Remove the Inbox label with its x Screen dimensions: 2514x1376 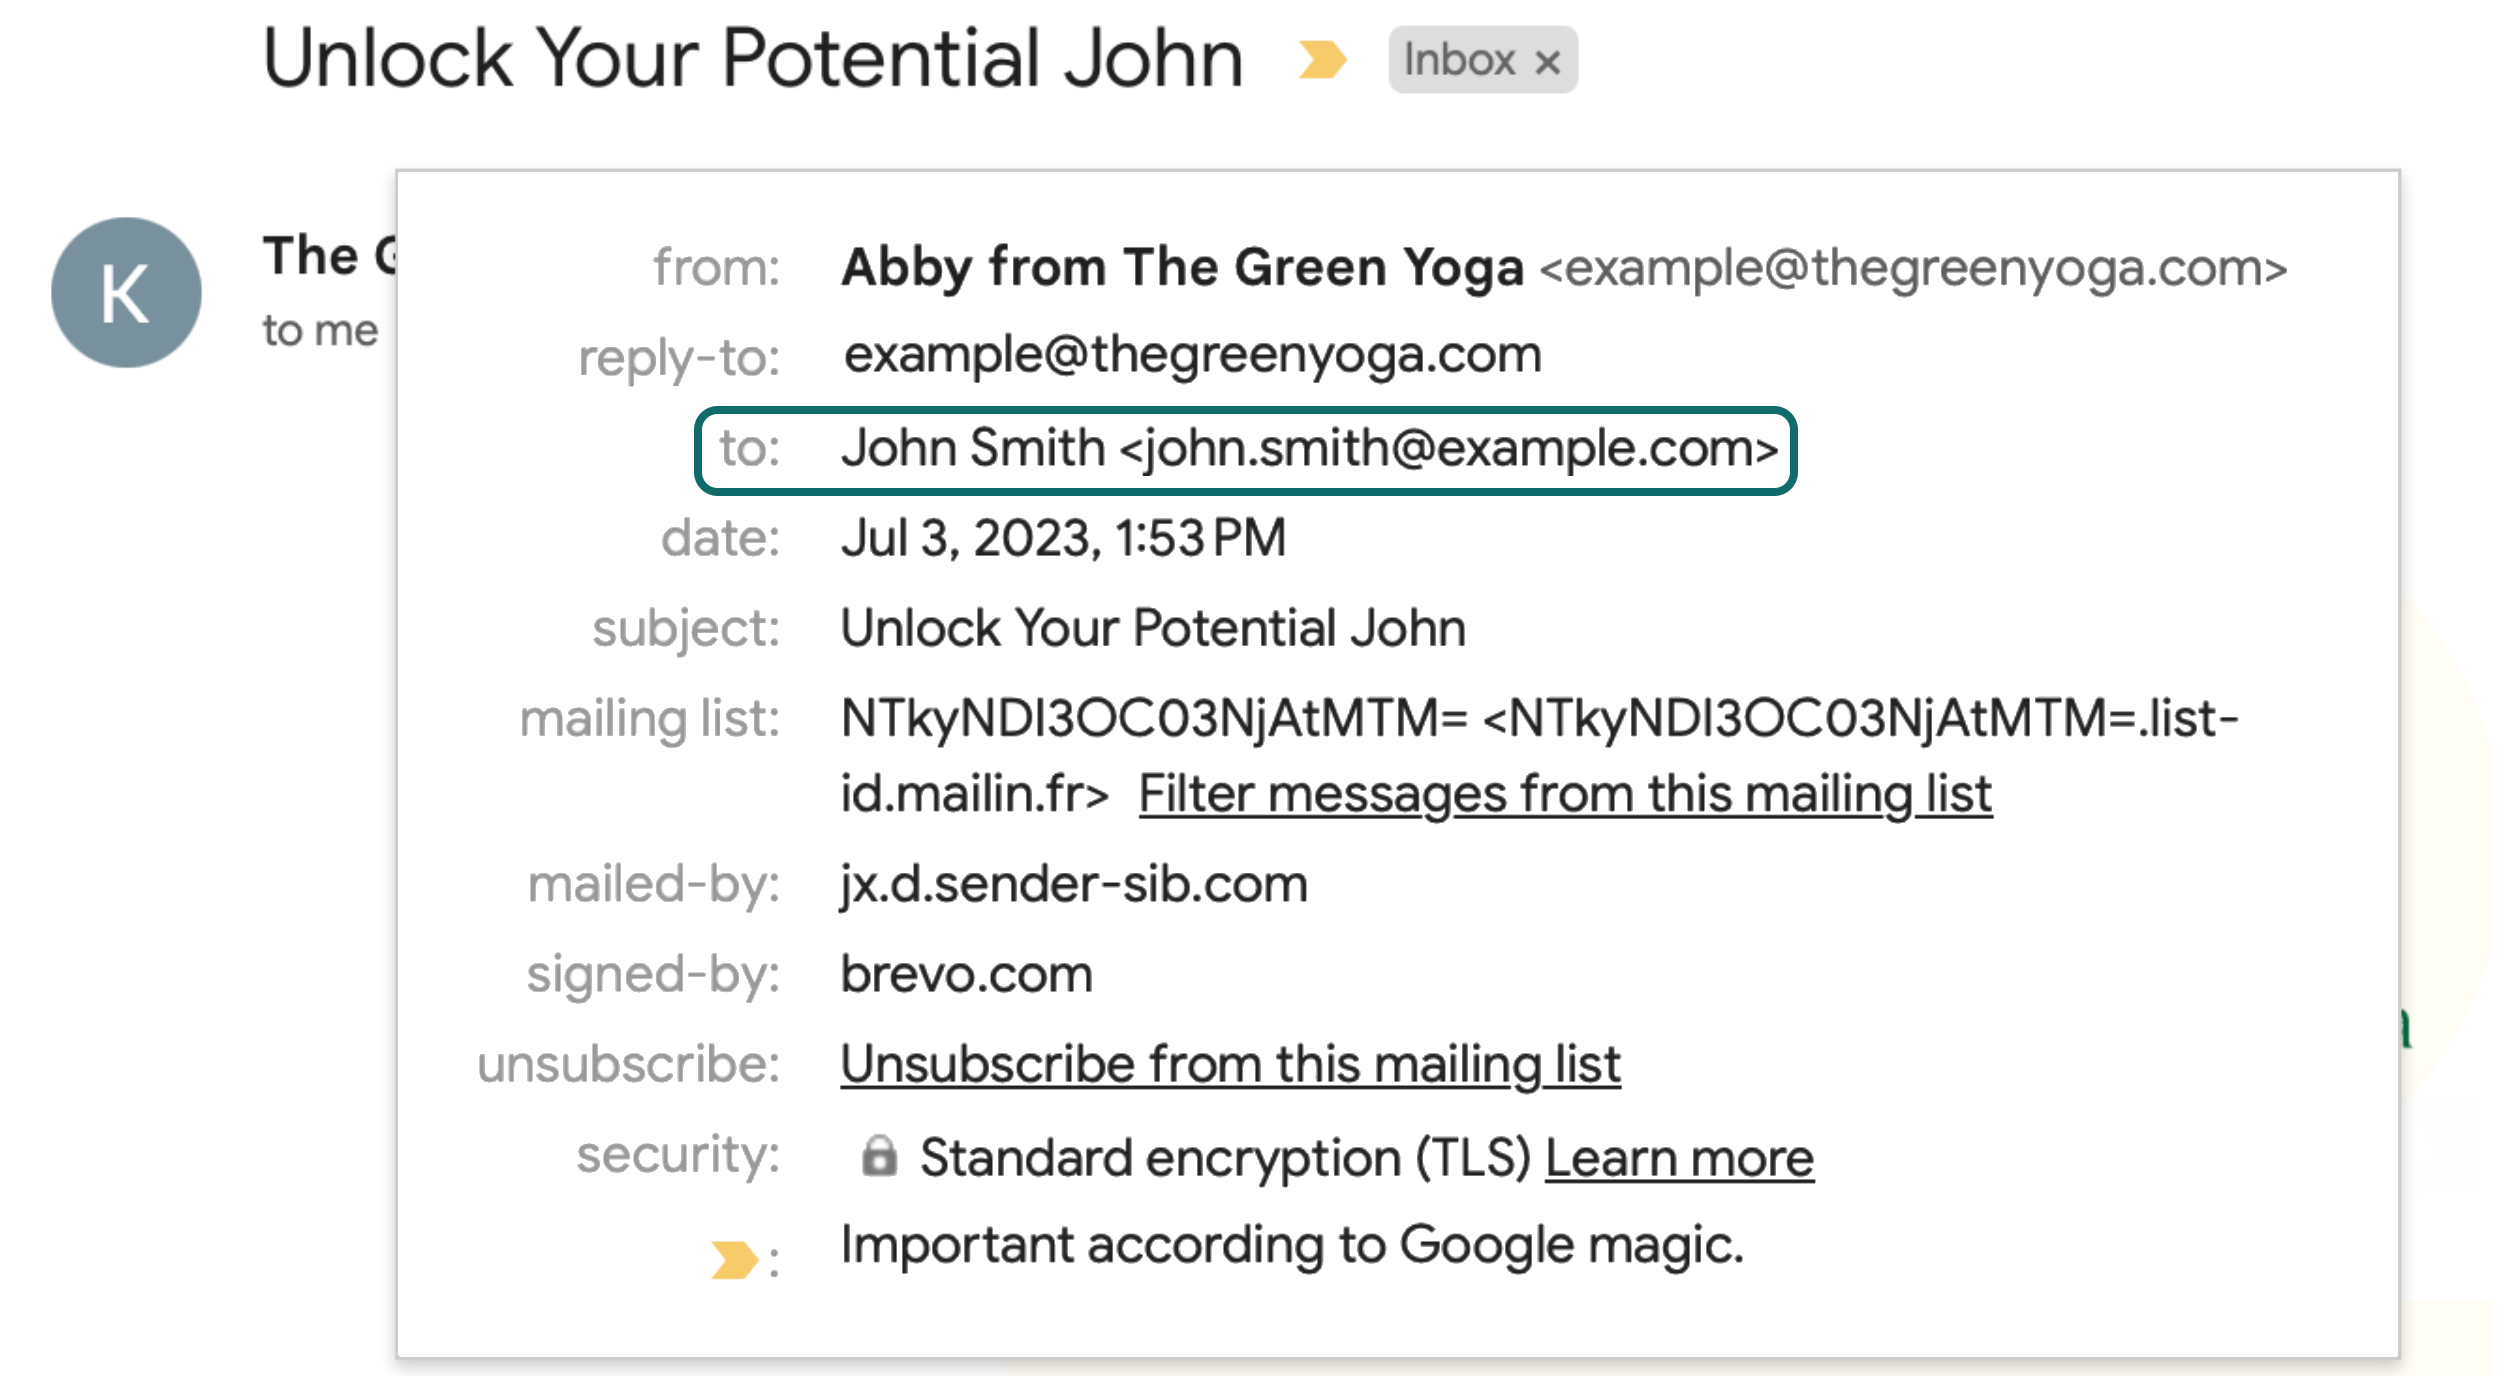1547,62
